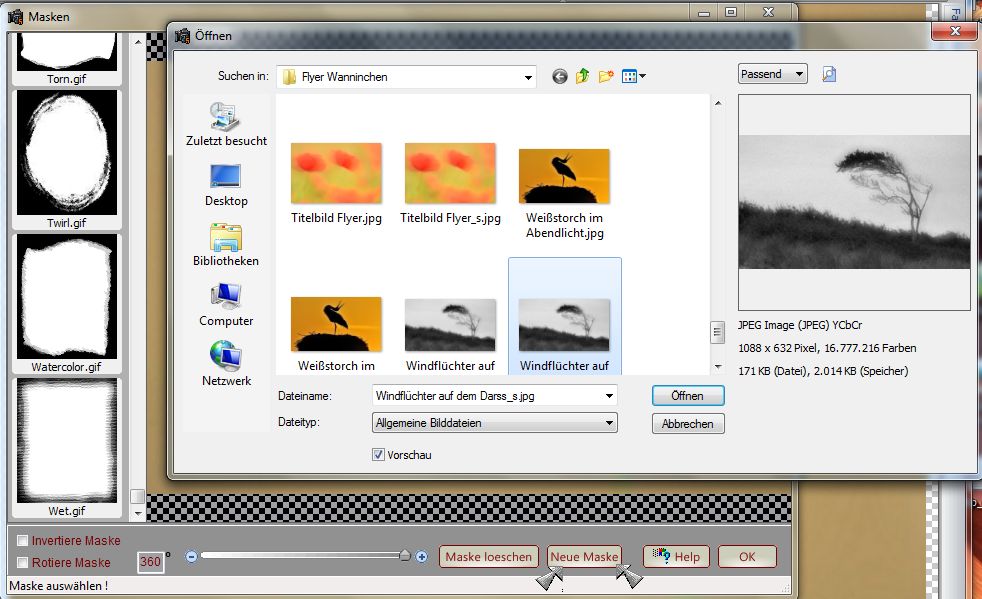Viewport: 982px width, 599px height.
Task: Expand the Suchen in folder dropdown
Action: point(528,77)
